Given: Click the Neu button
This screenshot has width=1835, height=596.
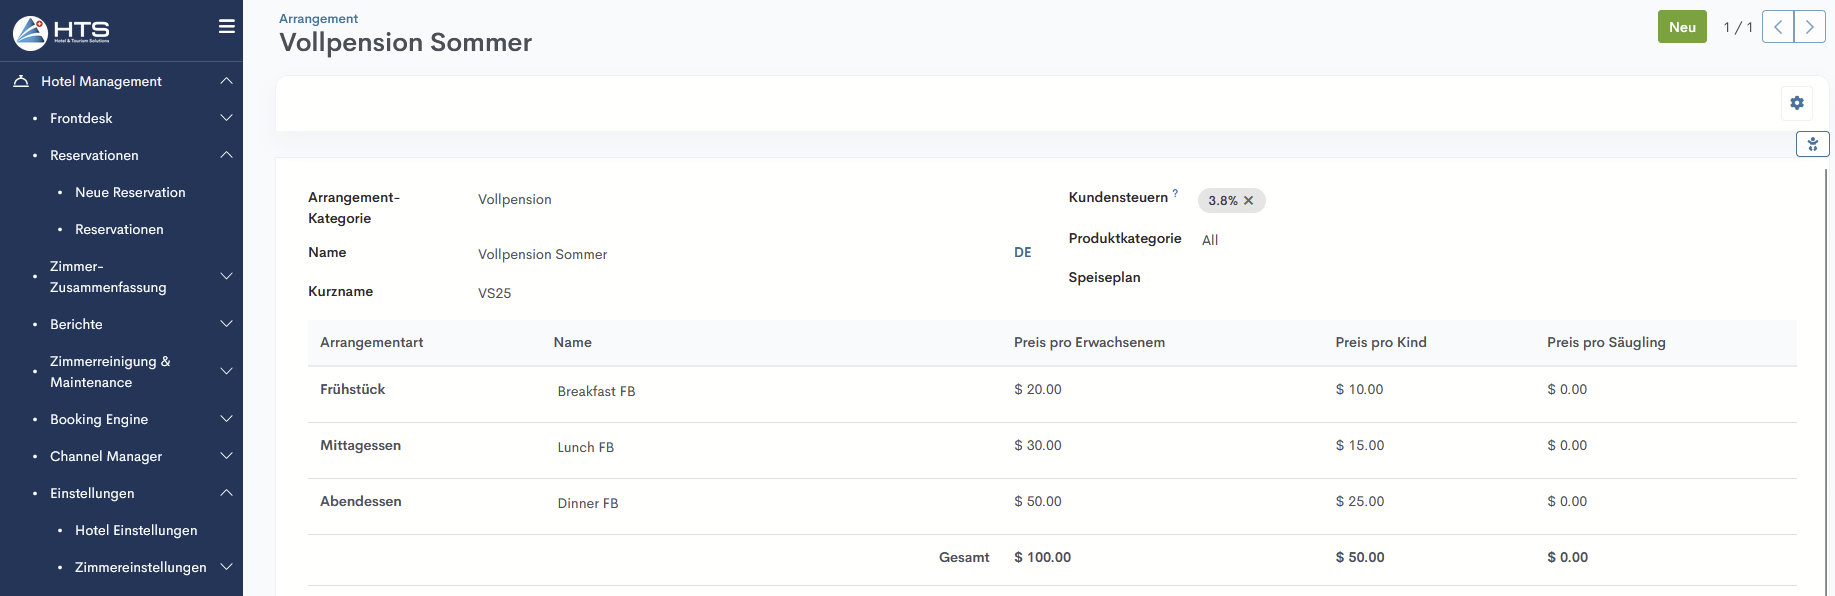Looking at the screenshot, I should point(1681,27).
